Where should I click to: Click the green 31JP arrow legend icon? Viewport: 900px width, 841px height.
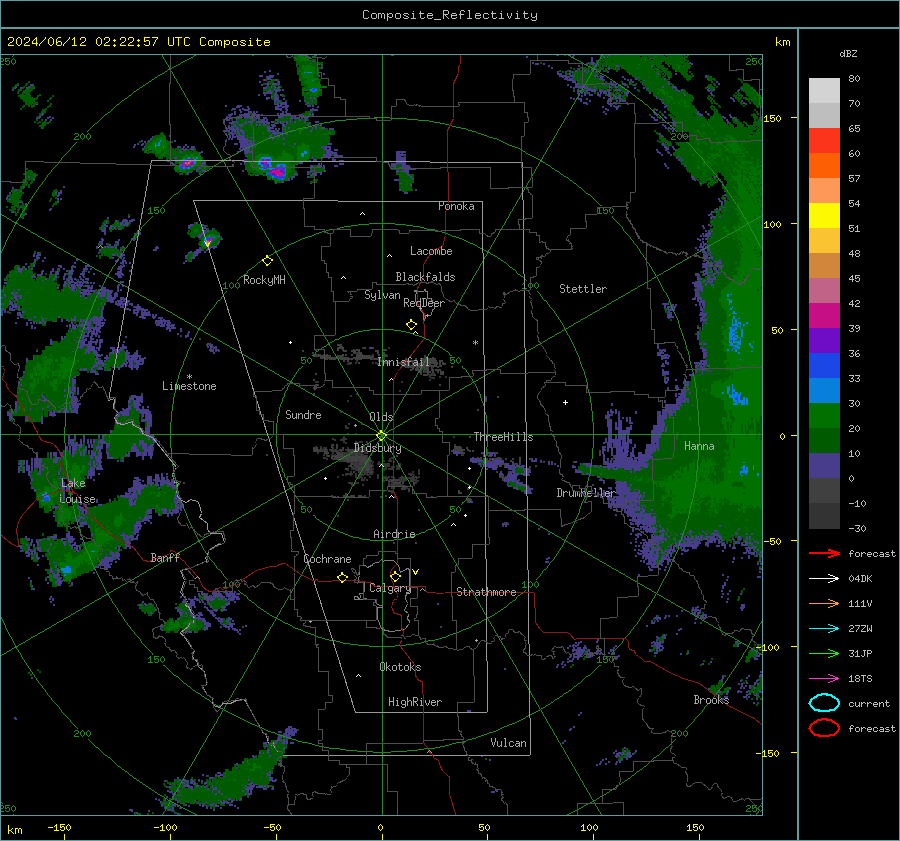[824, 653]
